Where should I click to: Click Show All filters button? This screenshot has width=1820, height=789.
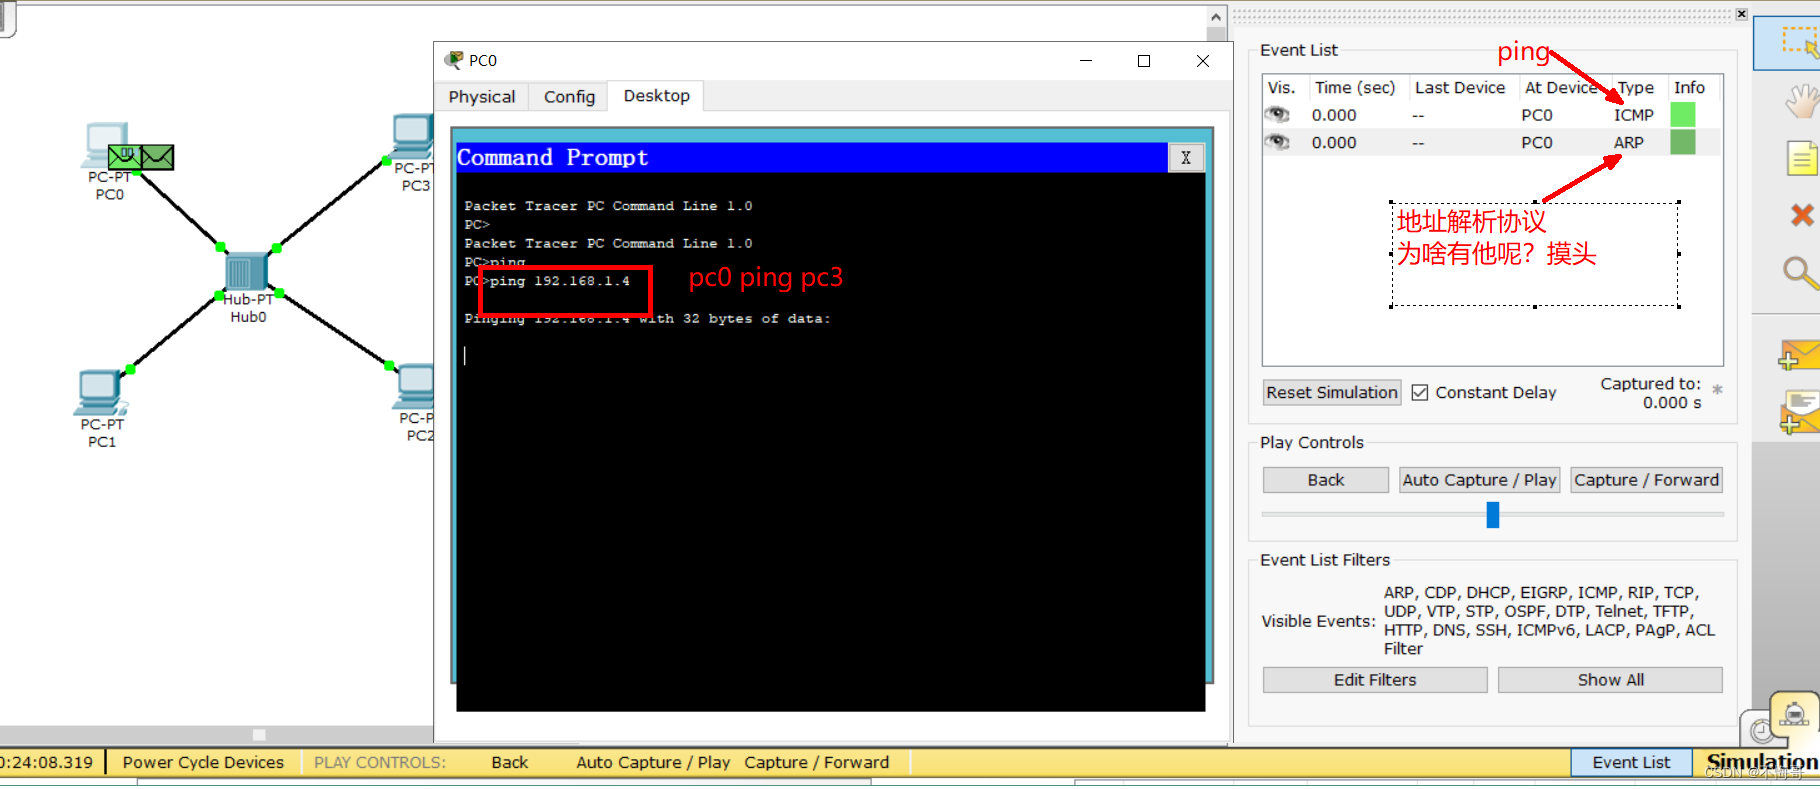click(x=1610, y=680)
